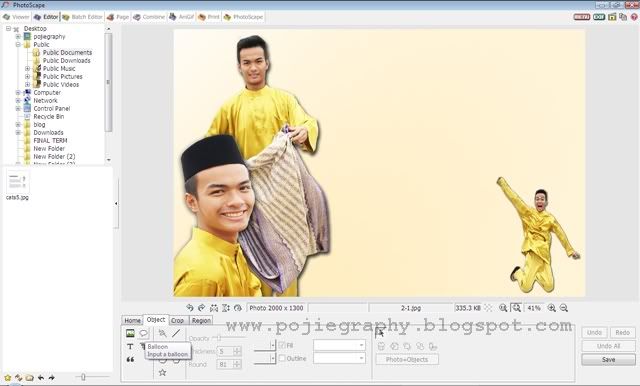640x386 pixels.
Task: Open the Combine tab
Action: [149, 17]
